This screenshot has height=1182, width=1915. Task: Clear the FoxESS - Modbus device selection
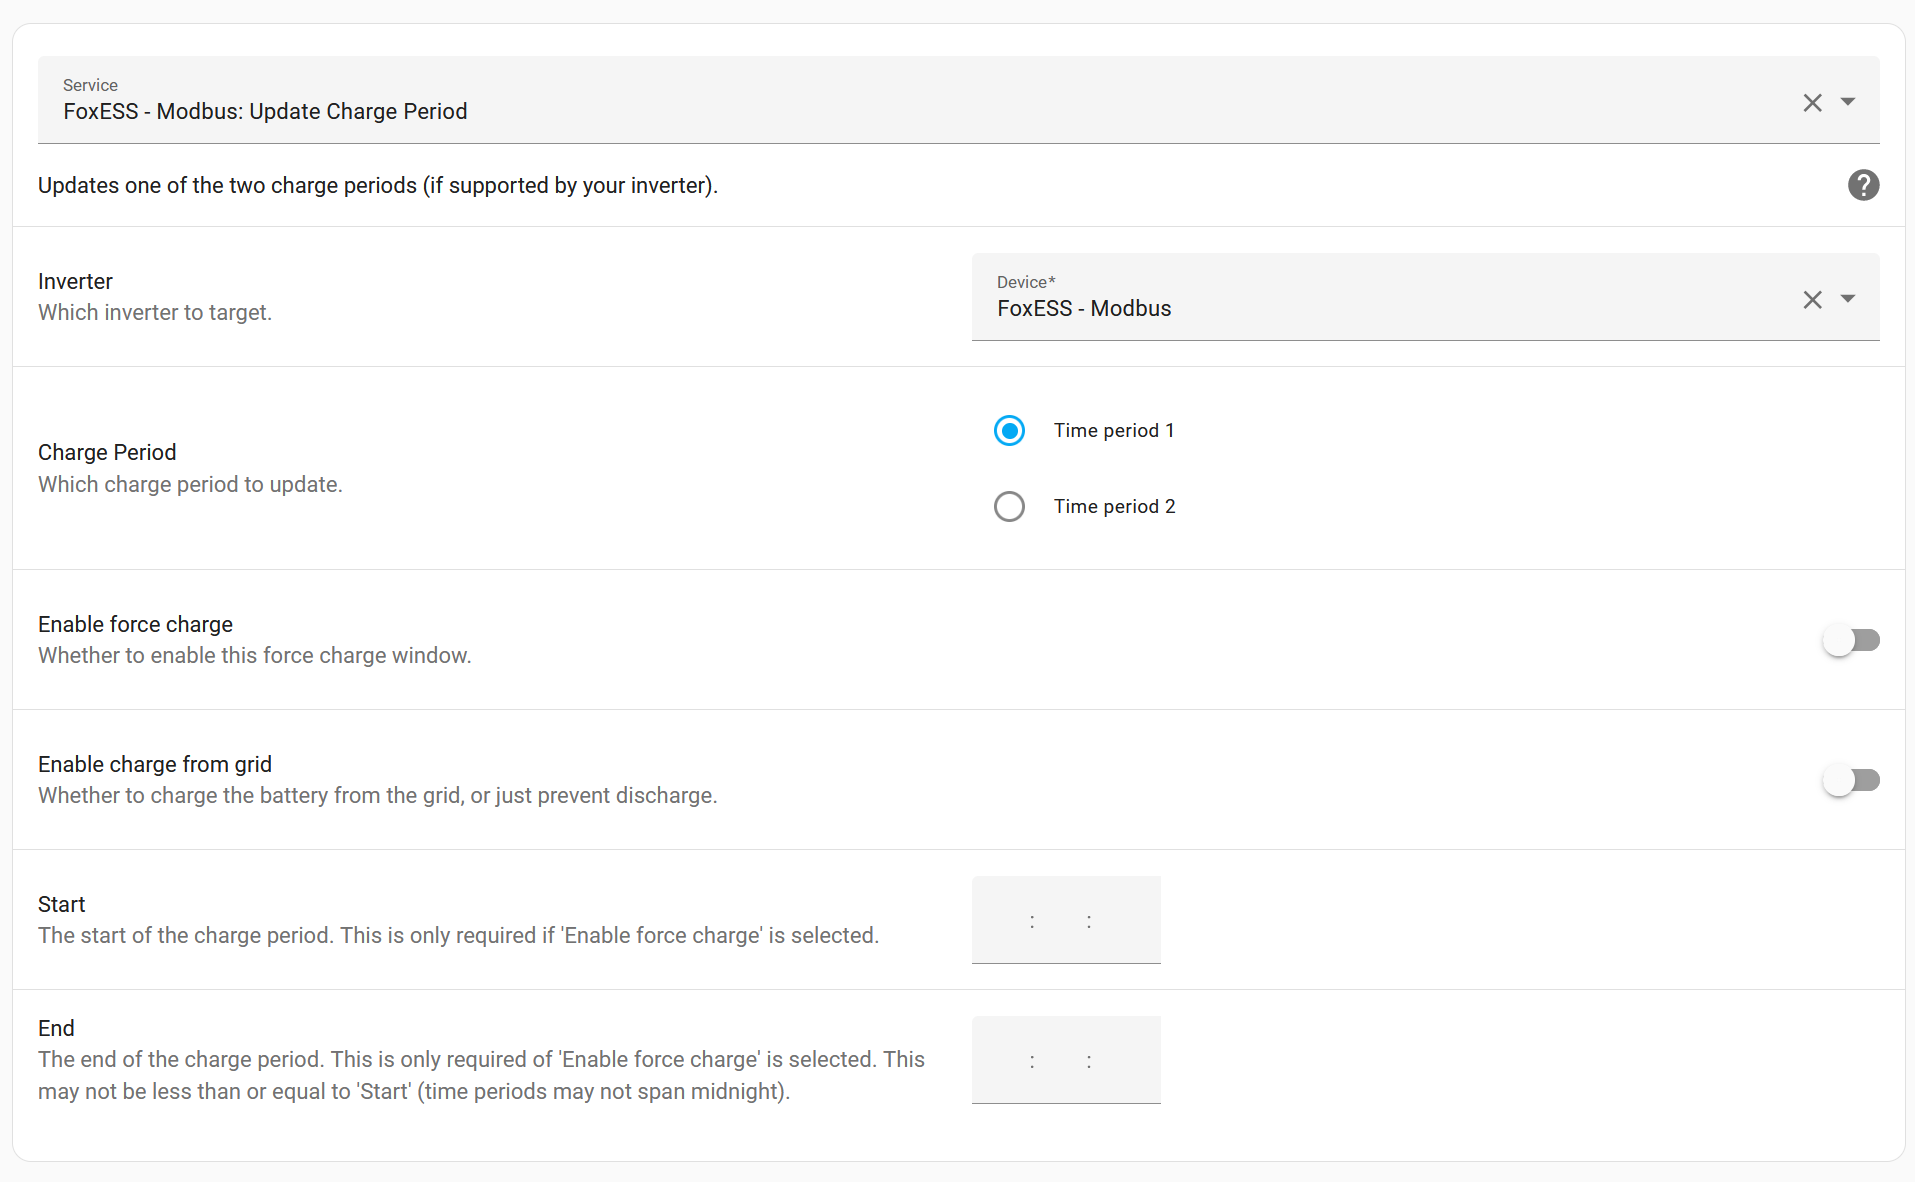coord(1813,300)
